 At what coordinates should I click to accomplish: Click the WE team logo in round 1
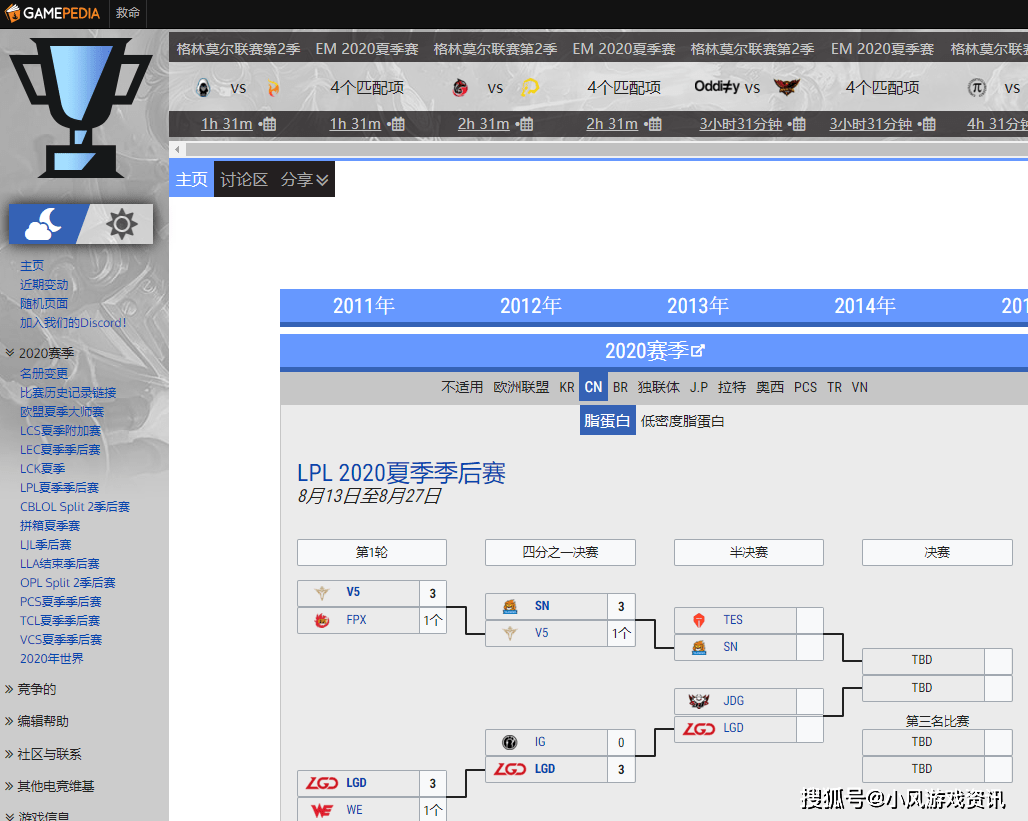[x=322, y=810]
